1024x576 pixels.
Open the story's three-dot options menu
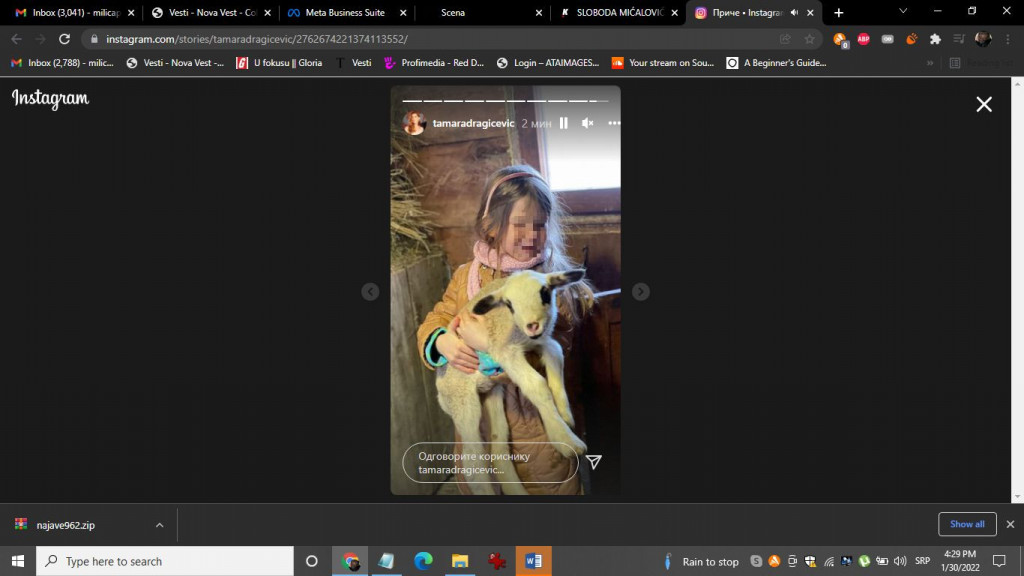coord(614,123)
